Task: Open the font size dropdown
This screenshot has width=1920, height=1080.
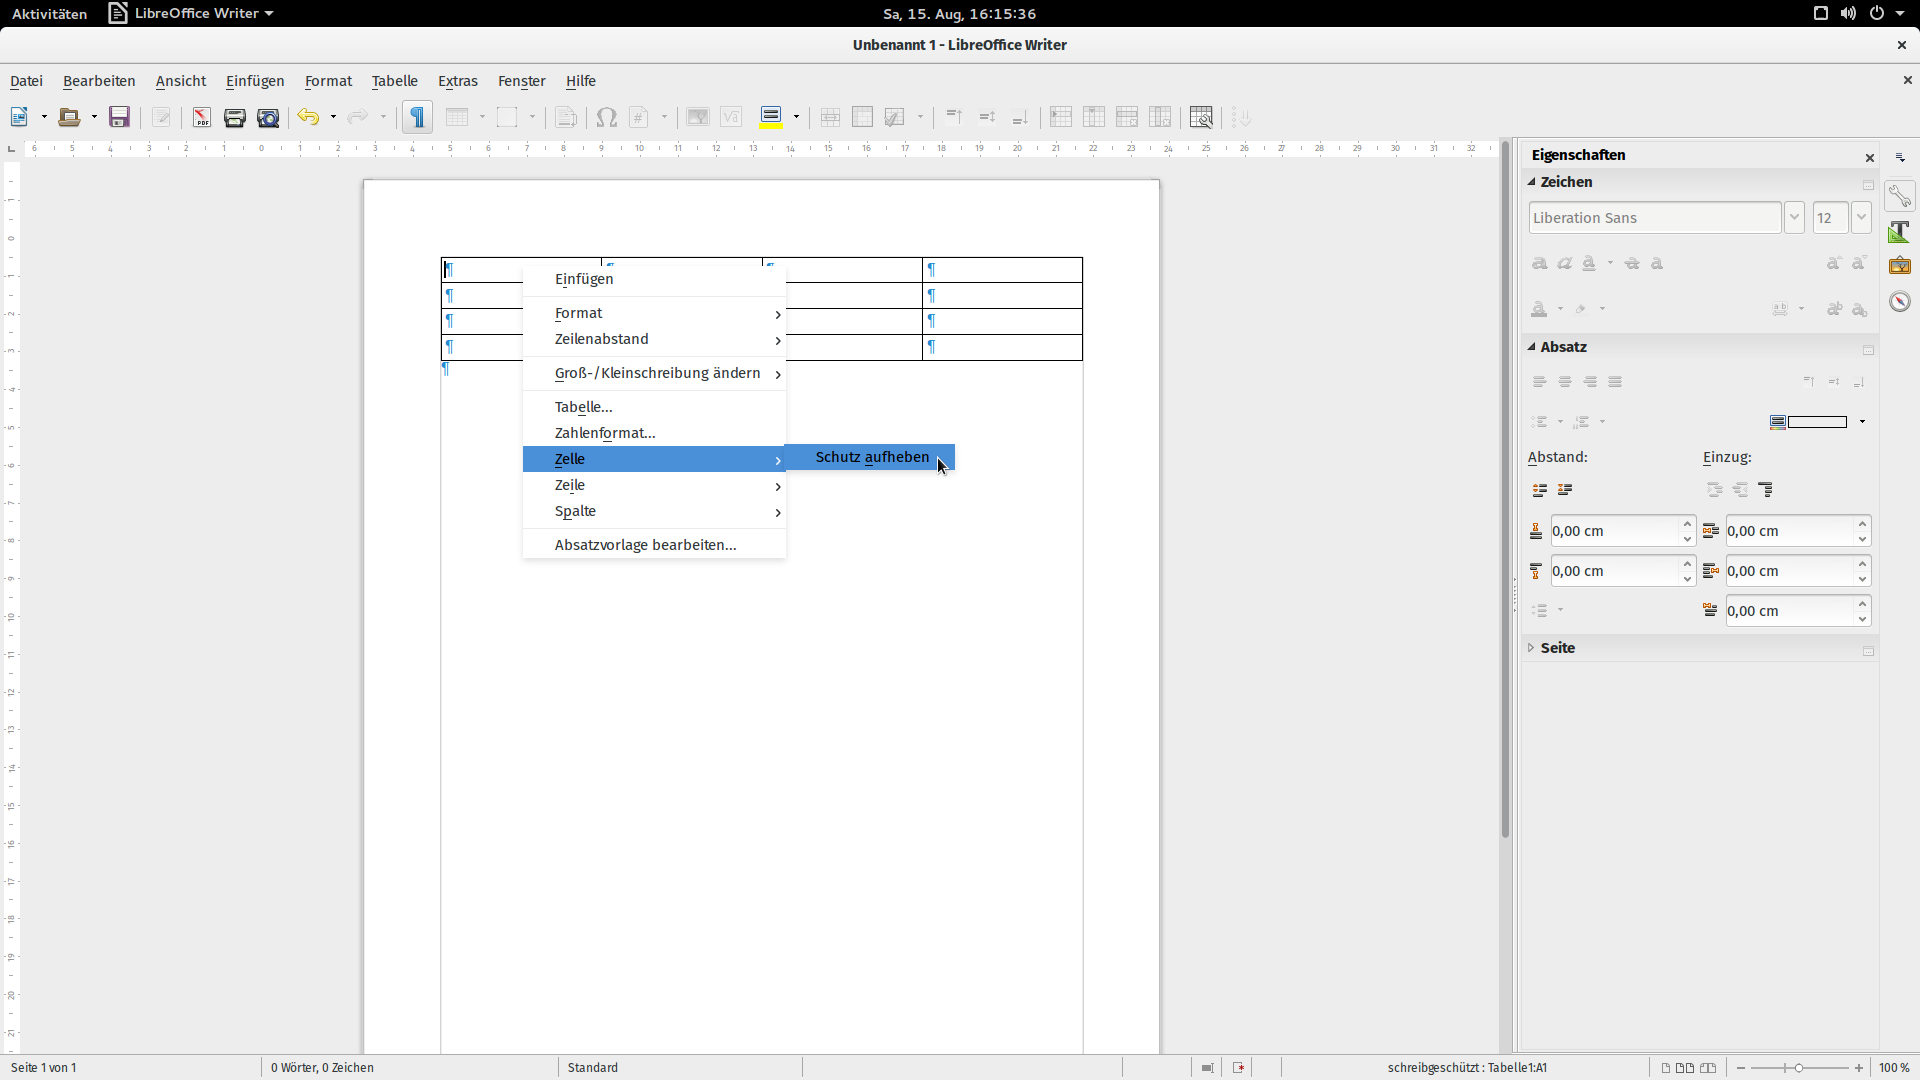Action: coord(1860,218)
